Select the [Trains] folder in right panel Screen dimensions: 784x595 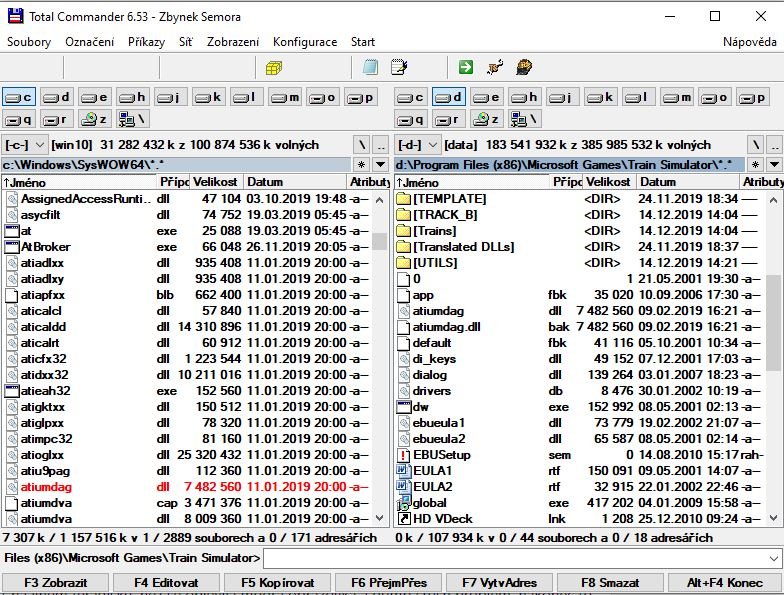(434, 231)
